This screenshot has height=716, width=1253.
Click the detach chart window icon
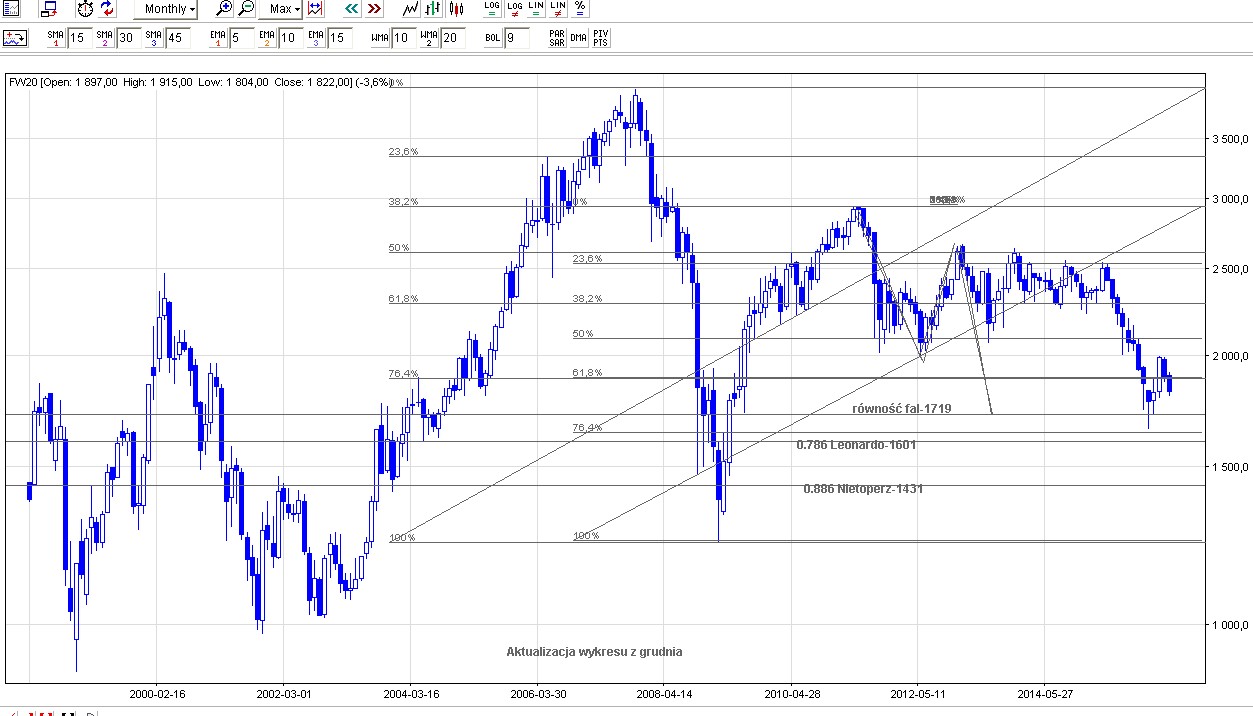[48, 9]
